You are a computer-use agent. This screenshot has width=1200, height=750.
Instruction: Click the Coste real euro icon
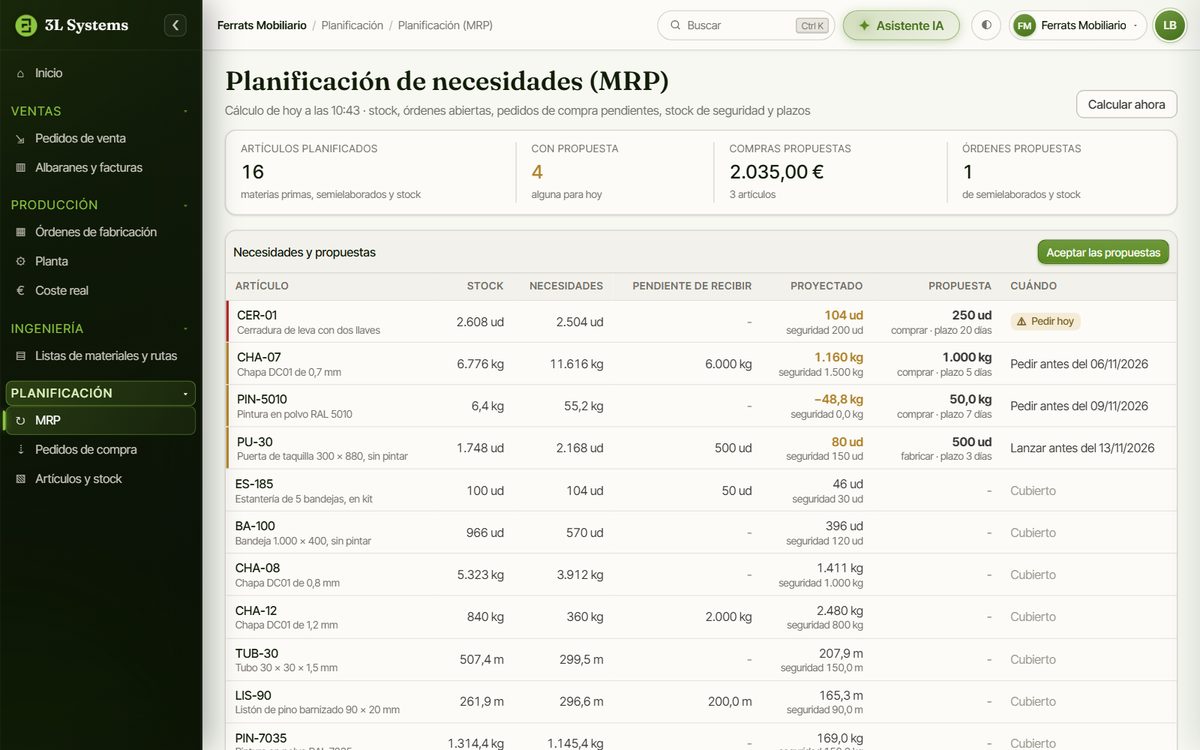pyautogui.click(x=21, y=291)
